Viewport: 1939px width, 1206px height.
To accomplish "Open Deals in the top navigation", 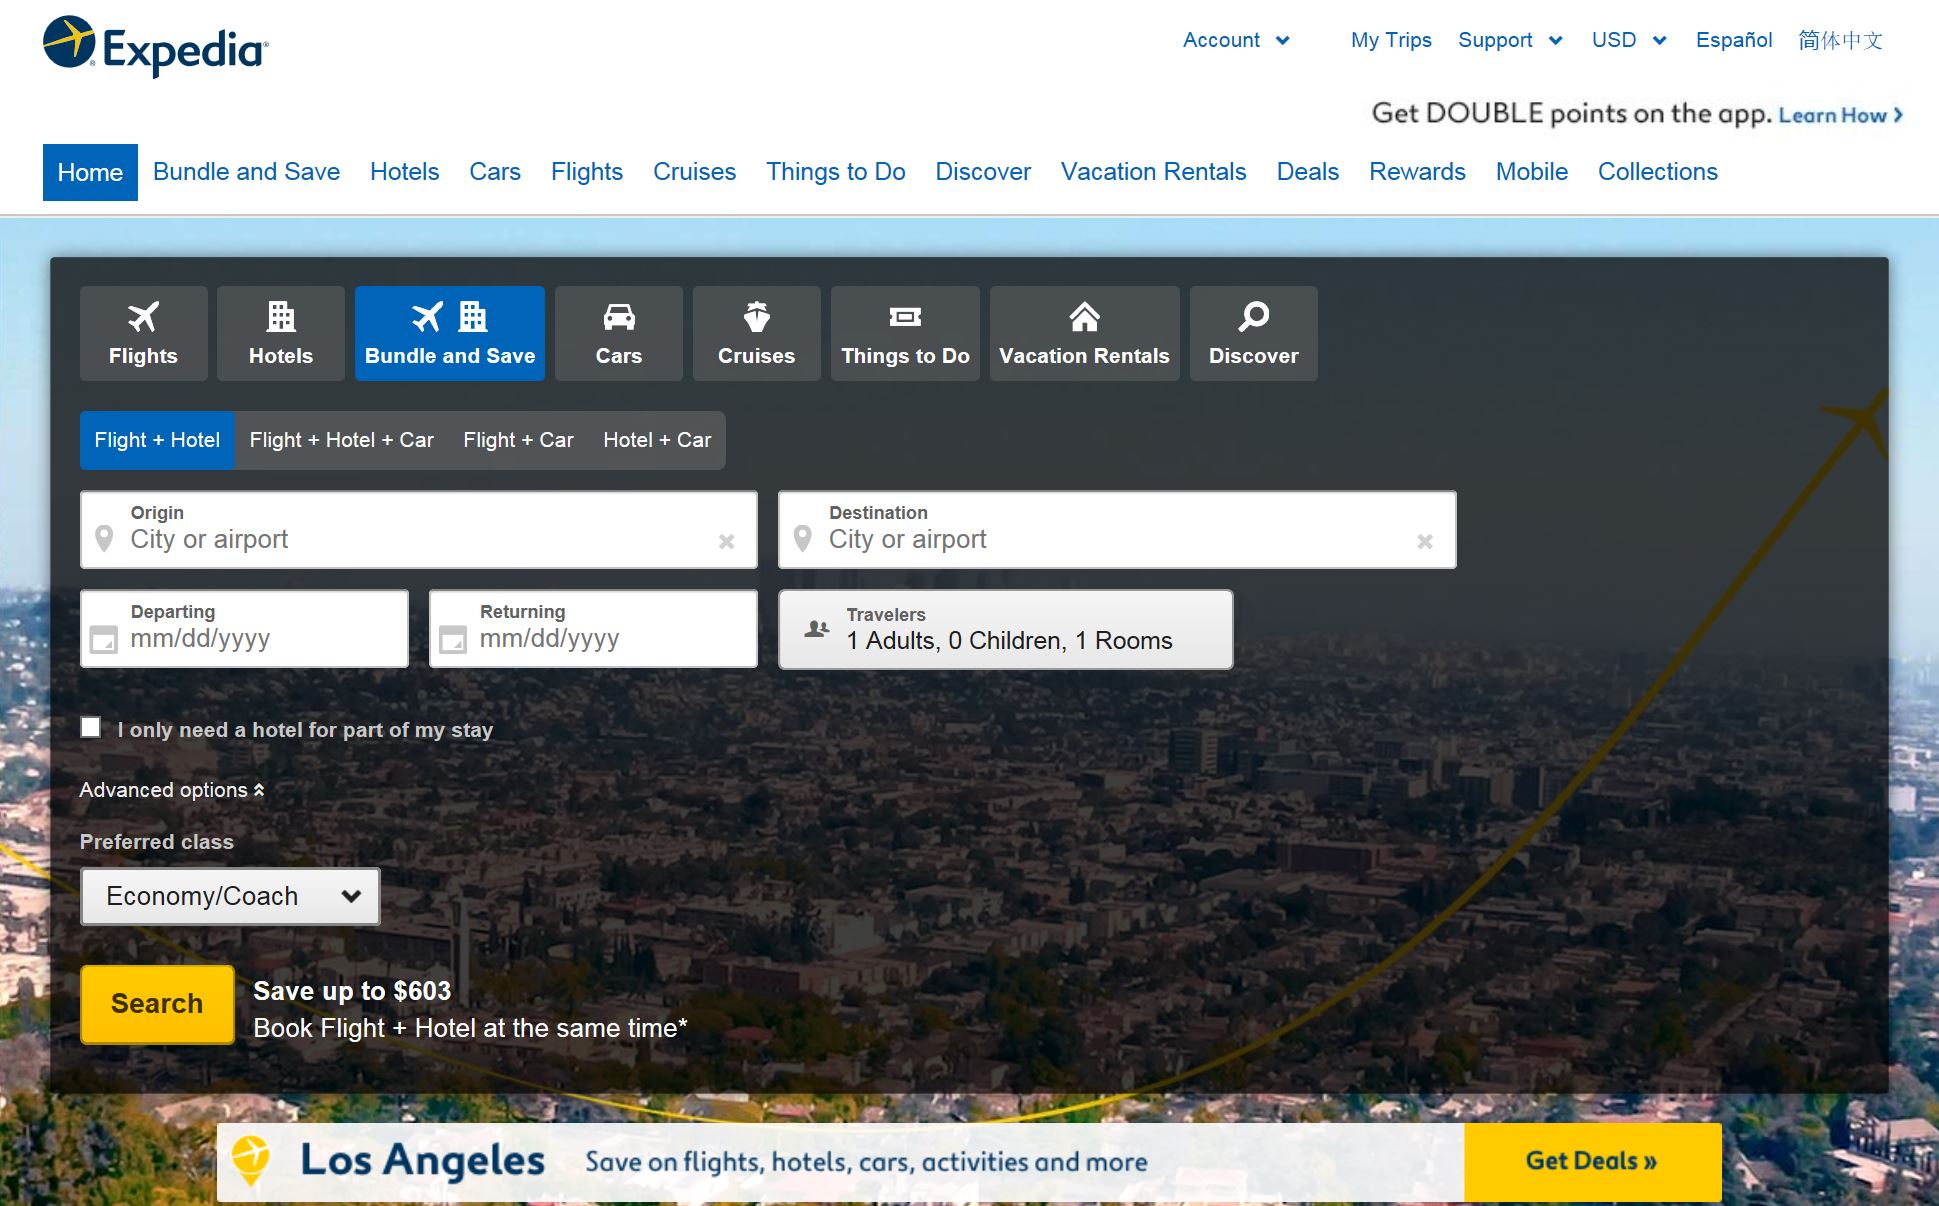I will pos(1307,172).
